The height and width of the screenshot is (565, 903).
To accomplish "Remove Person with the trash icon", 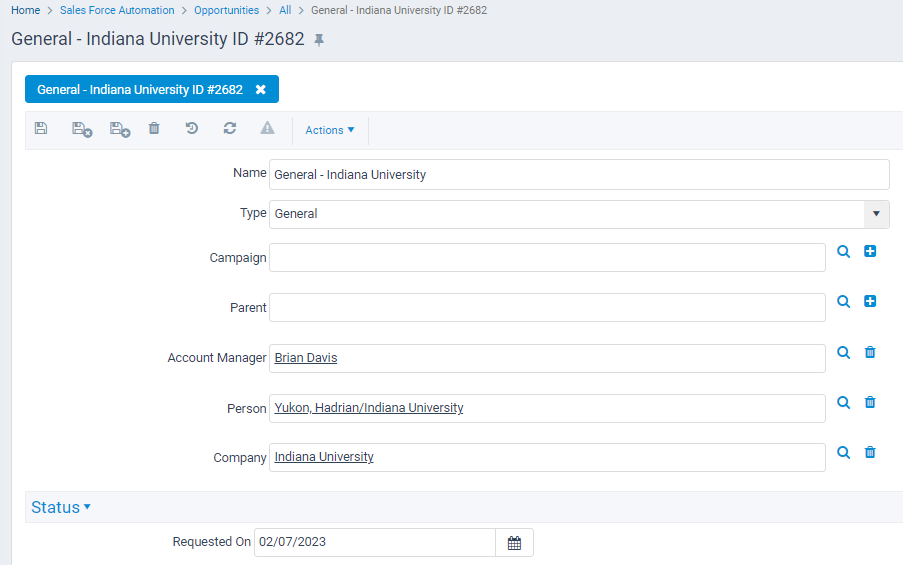I will [x=870, y=402].
